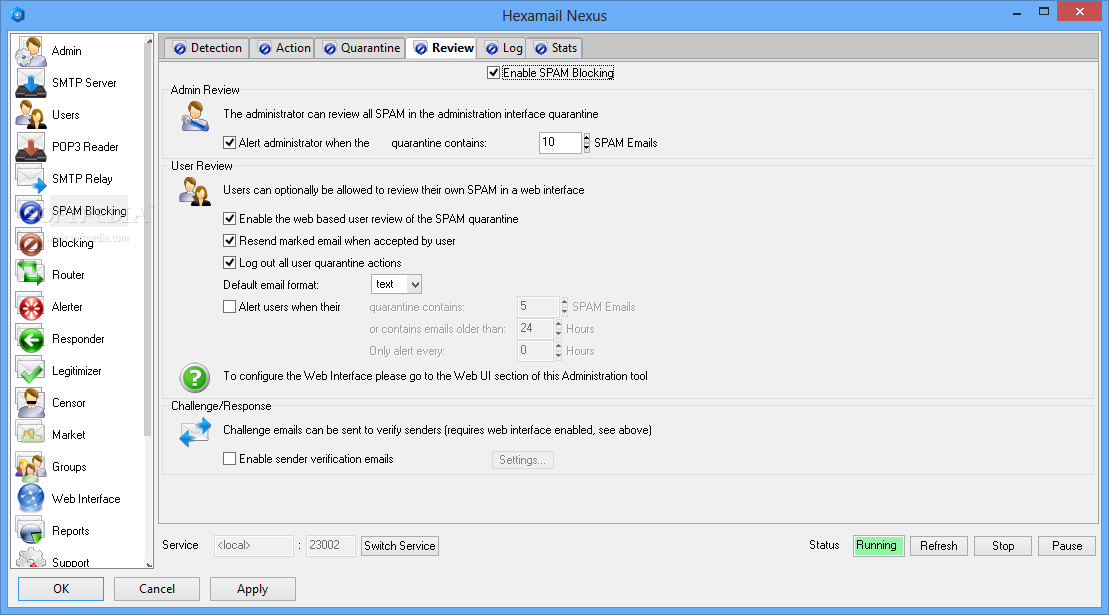
Task: Select the Groups people icon
Action: click(30, 467)
